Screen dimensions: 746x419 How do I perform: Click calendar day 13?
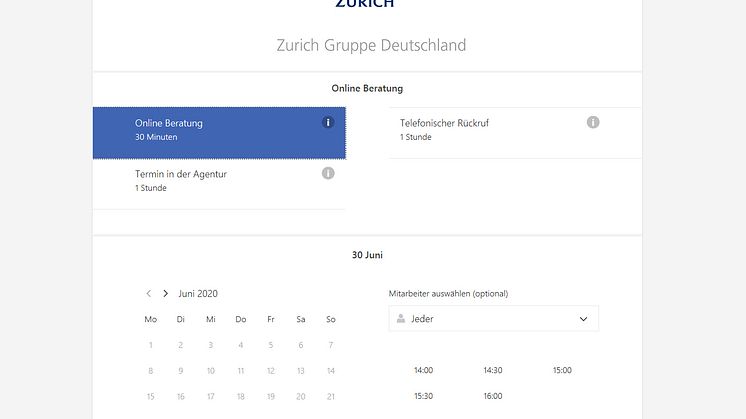[x=301, y=370]
